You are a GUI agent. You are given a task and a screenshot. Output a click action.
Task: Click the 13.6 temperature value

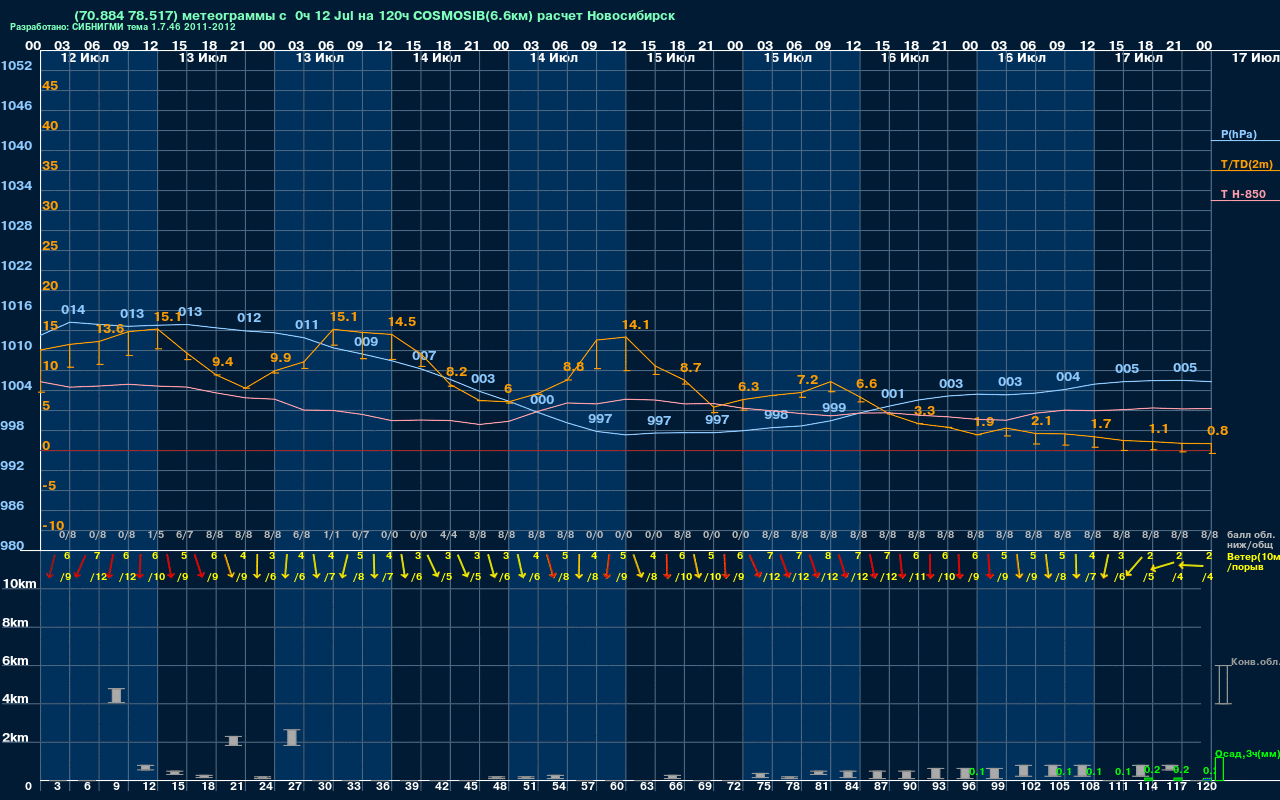coord(110,329)
